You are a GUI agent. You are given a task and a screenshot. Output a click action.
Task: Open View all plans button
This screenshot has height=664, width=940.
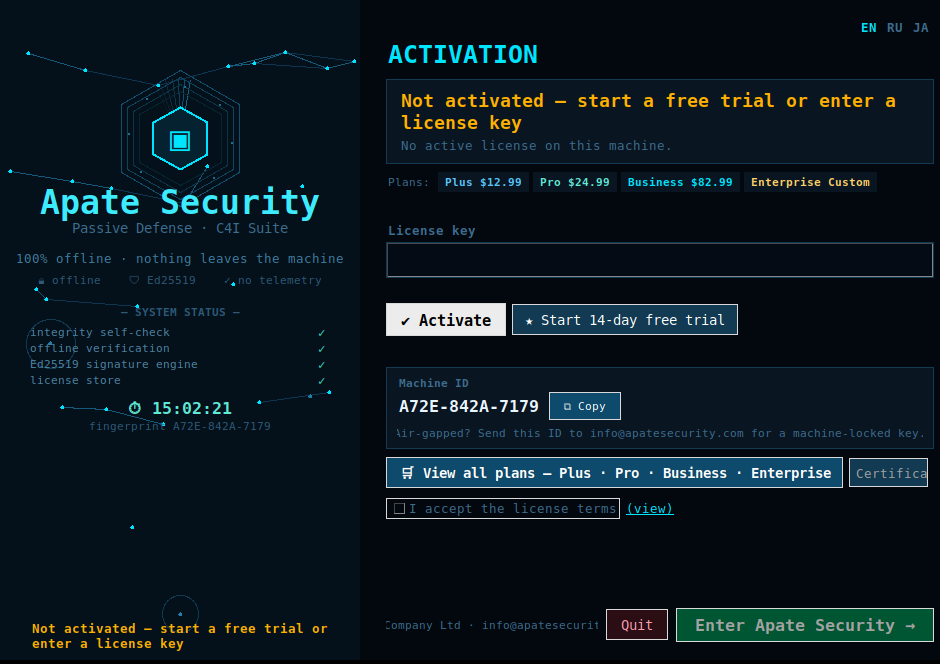pyautogui.click(x=614, y=473)
